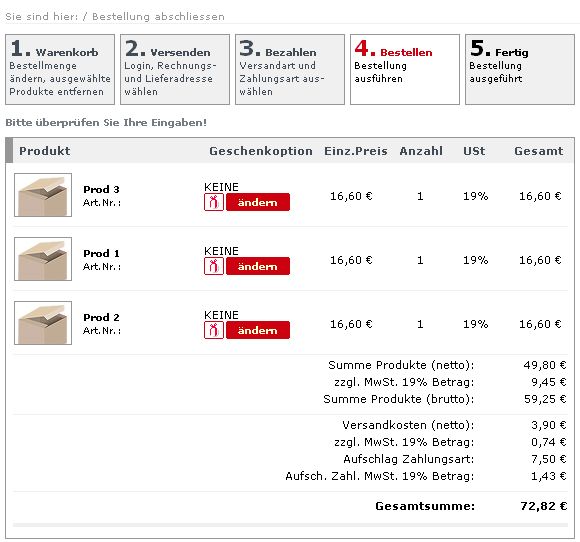Click the 1,43 € surcharge tax value
Viewport: 580px width, 542px height.
pyautogui.click(x=549, y=476)
